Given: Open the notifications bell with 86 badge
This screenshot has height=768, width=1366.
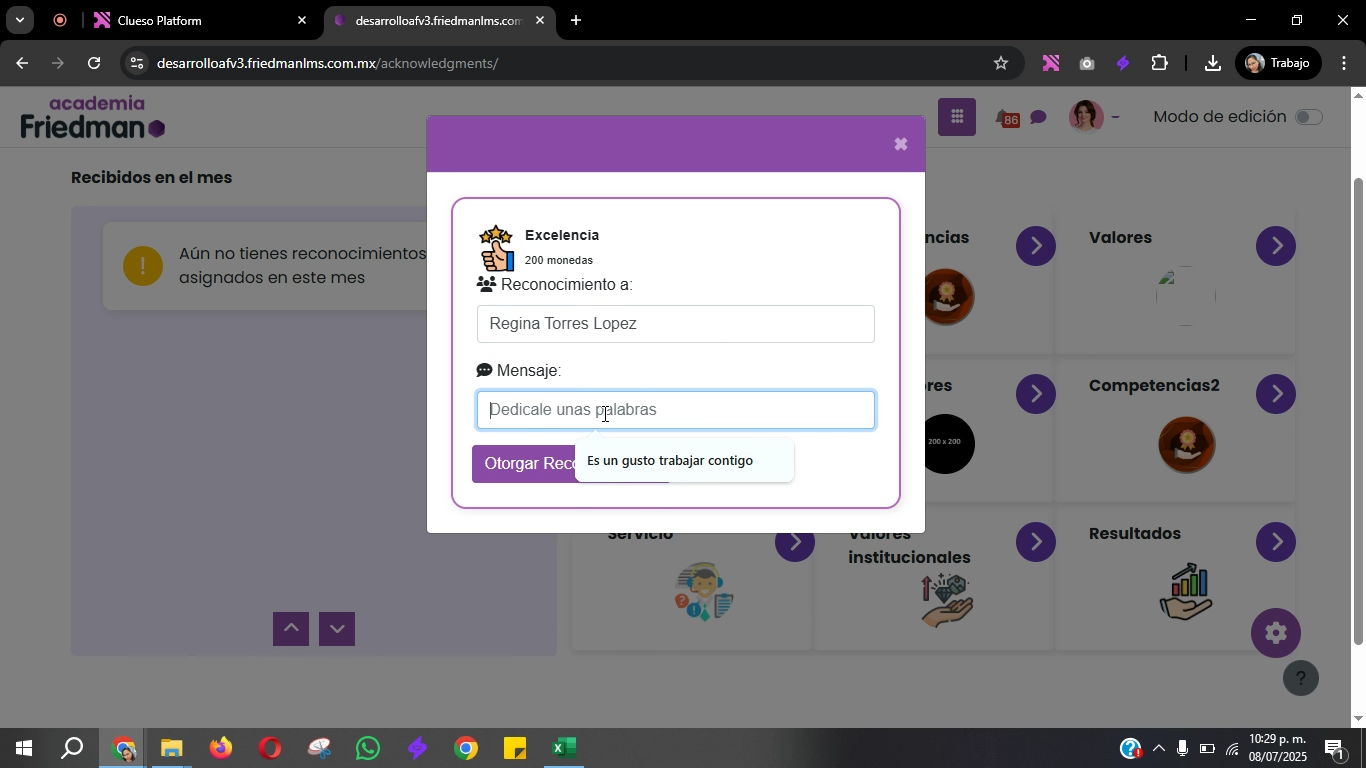Looking at the screenshot, I should click(x=1006, y=118).
